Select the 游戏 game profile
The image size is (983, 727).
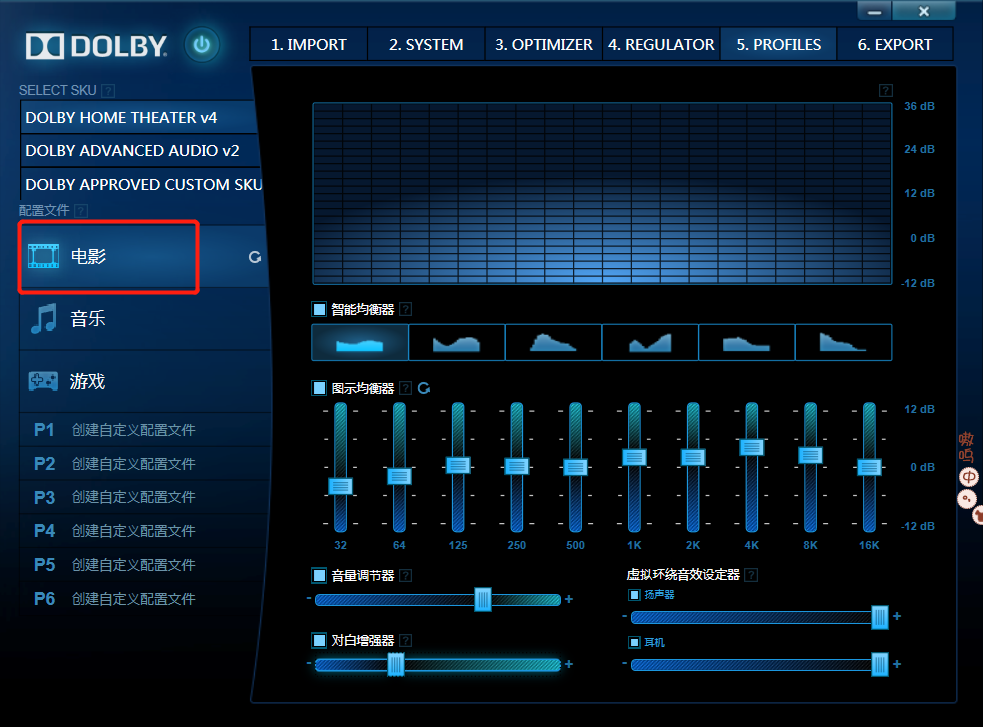point(144,381)
